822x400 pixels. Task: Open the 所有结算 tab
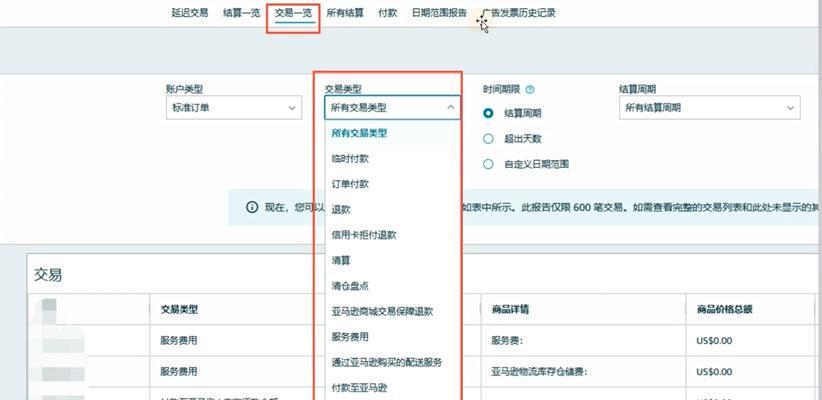tap(345, 13)
